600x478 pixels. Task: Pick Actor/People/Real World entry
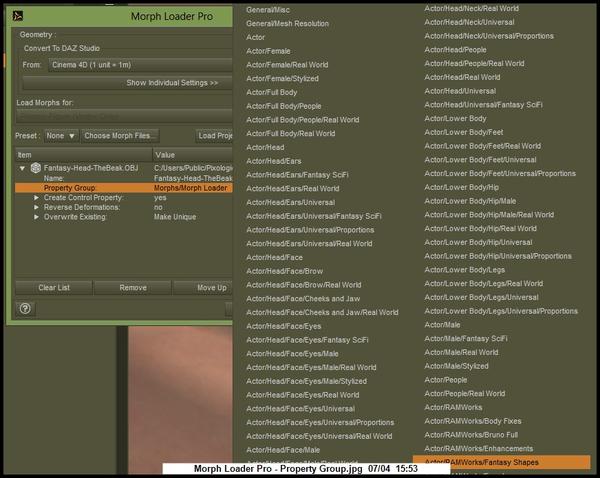tap(465, 393)
